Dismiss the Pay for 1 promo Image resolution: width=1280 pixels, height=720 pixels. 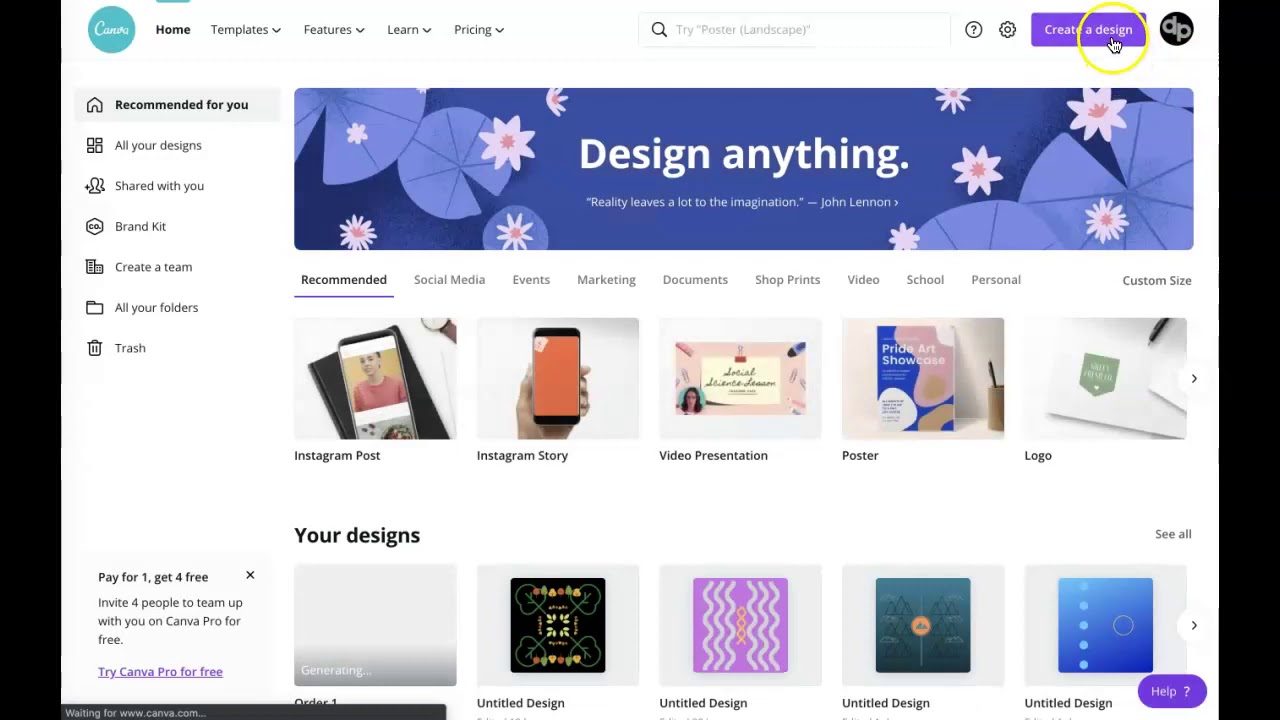[x=250, y=575]
